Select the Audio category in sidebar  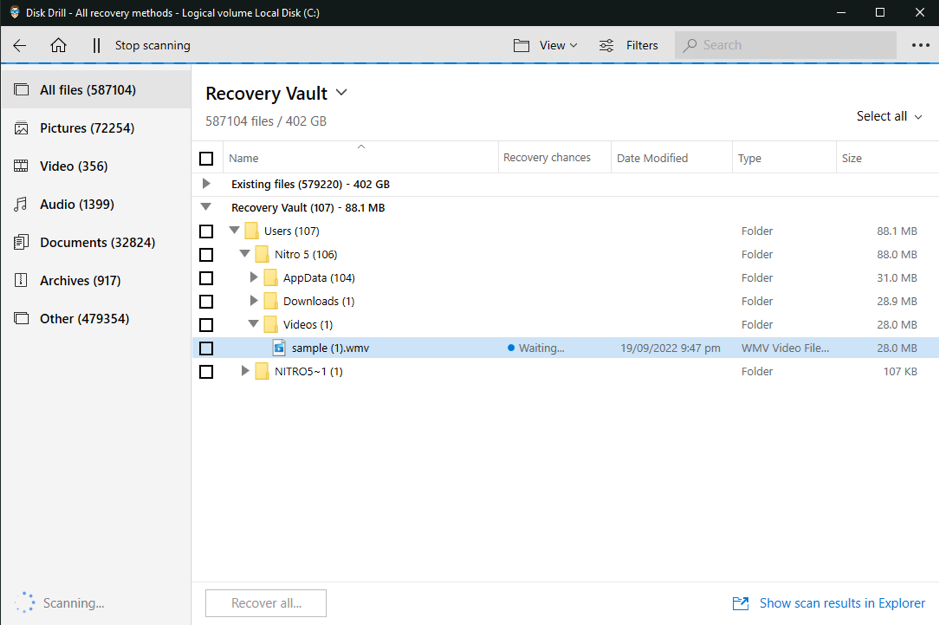click(x=76, y=204)
